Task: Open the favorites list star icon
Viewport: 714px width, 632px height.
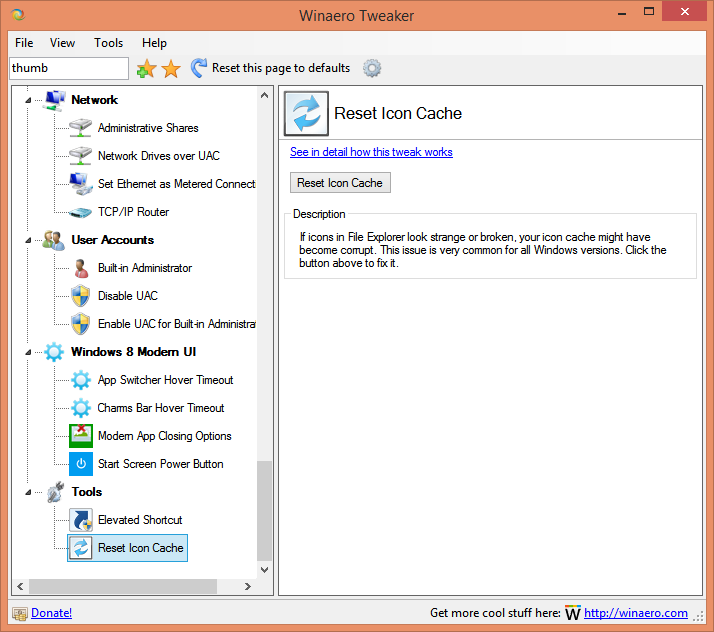Action: pyautogui.click(x=171, y=68)
